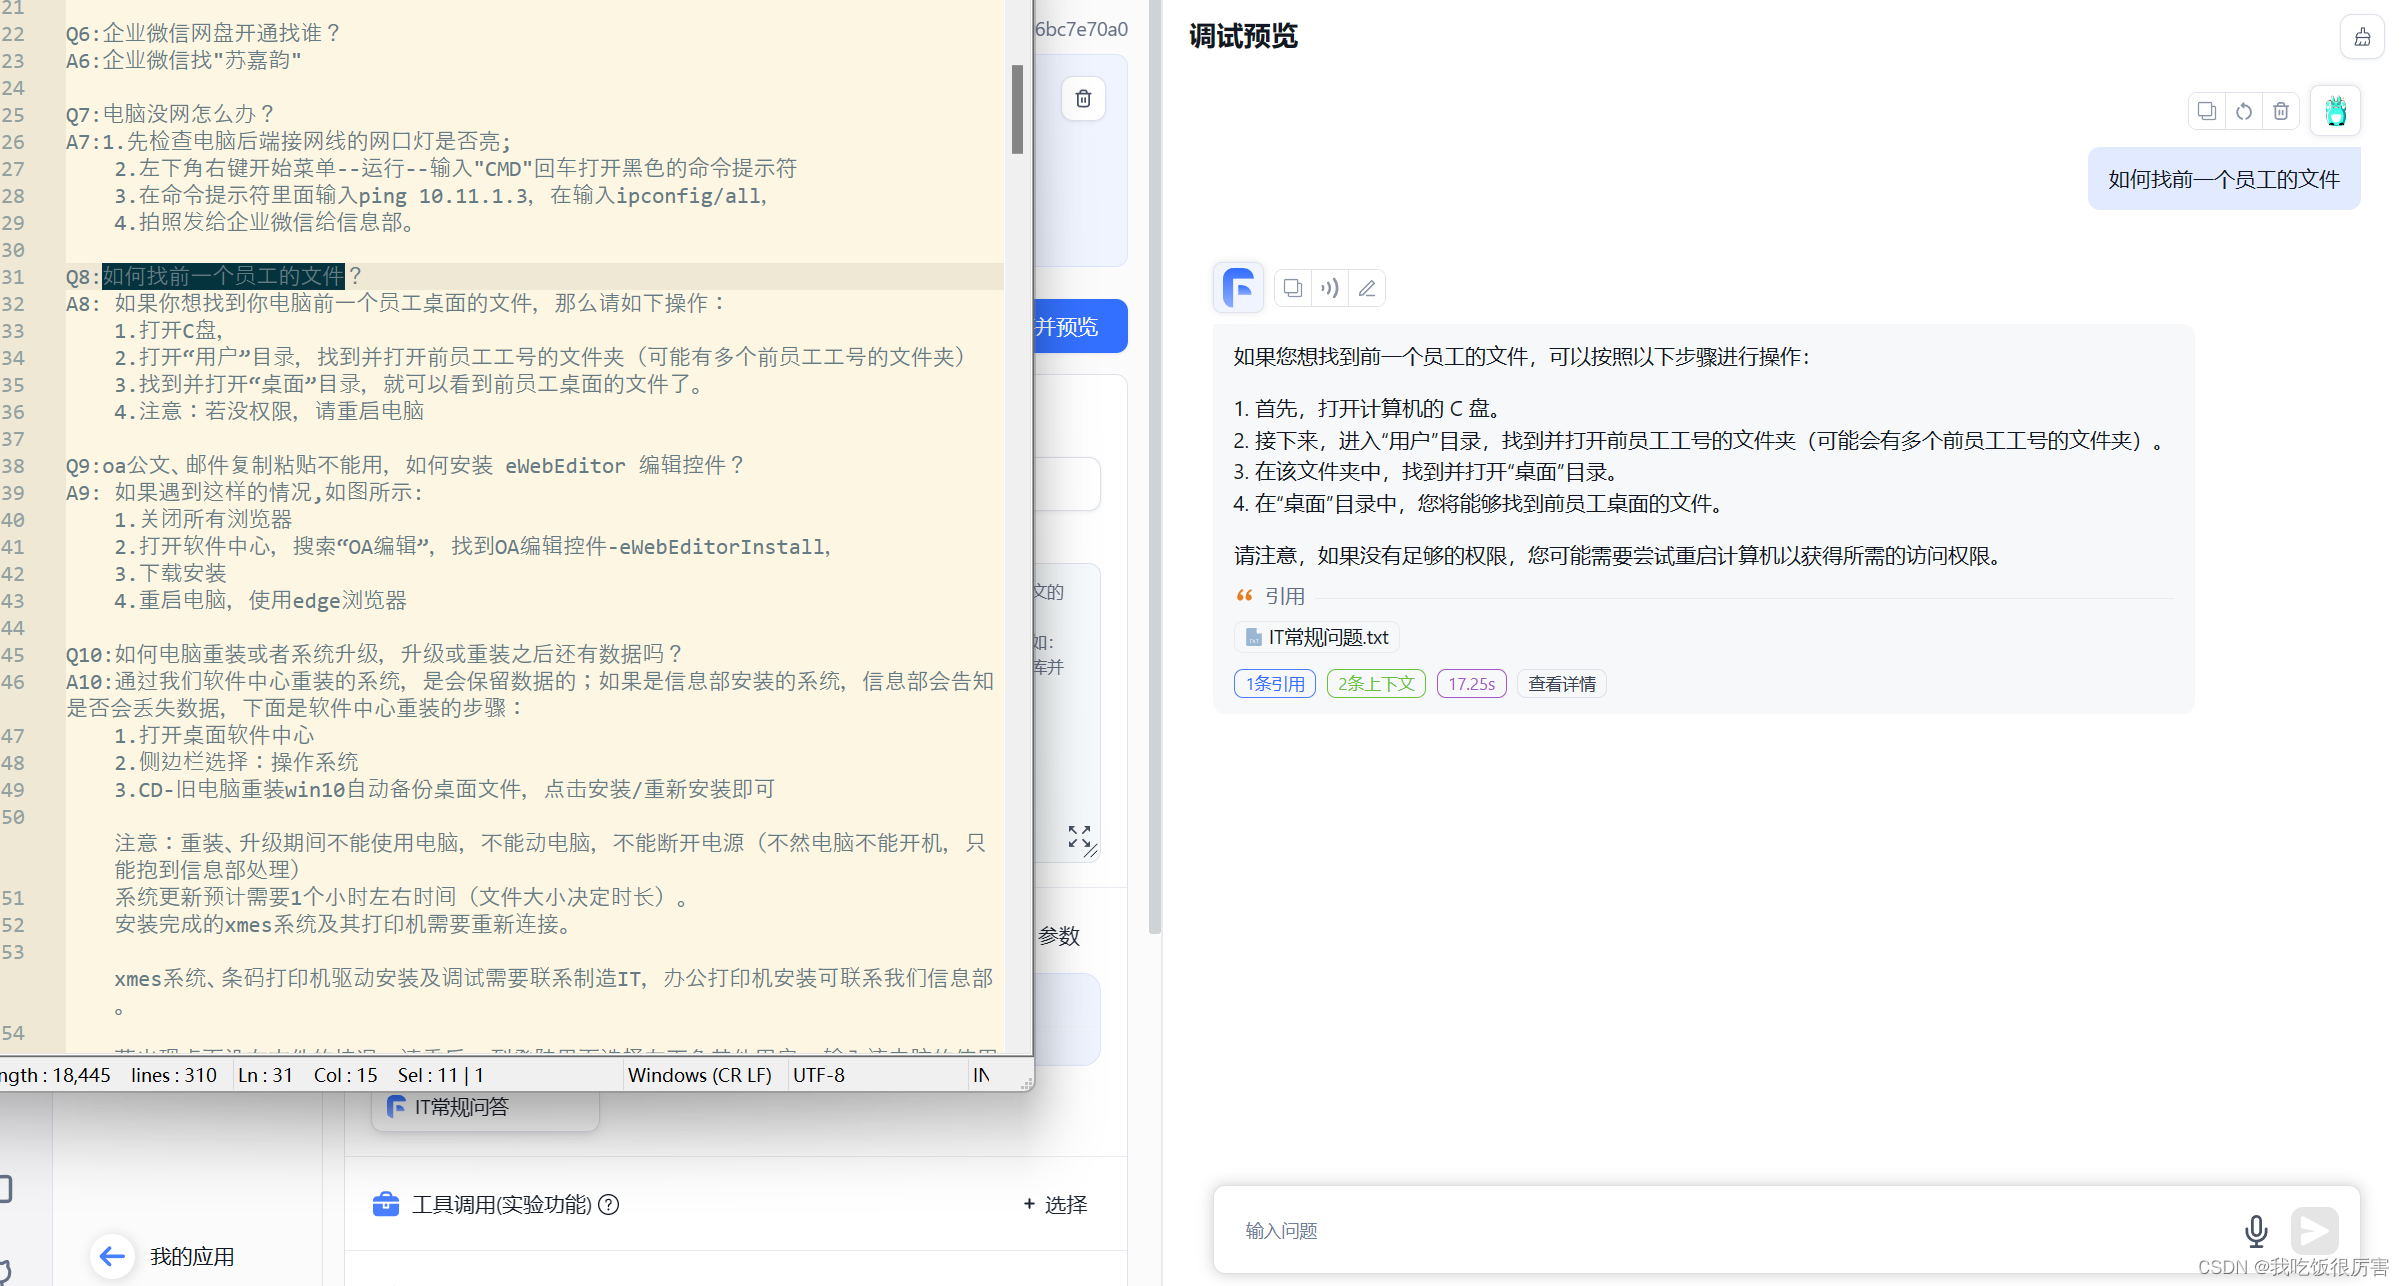Click the line '4.重启电脑， 使用edge浏览器'
Viewport: 2405px width, 1286px height.
click(260, 600)
